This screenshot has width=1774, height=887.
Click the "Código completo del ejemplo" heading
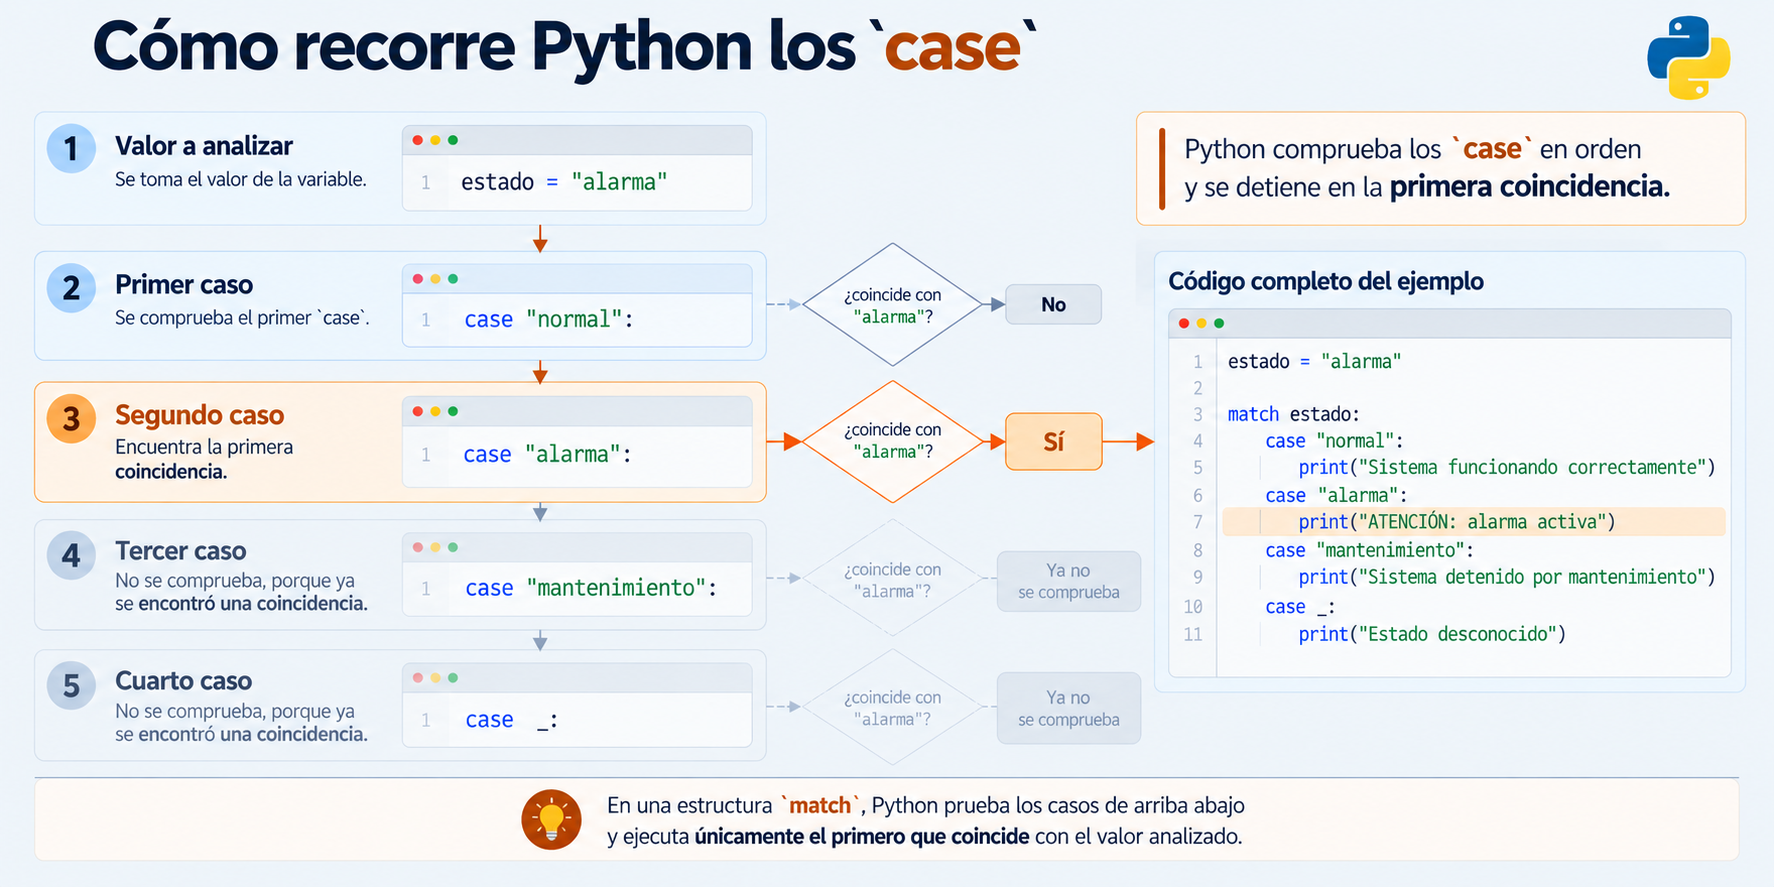click(x=1326, y=281)
